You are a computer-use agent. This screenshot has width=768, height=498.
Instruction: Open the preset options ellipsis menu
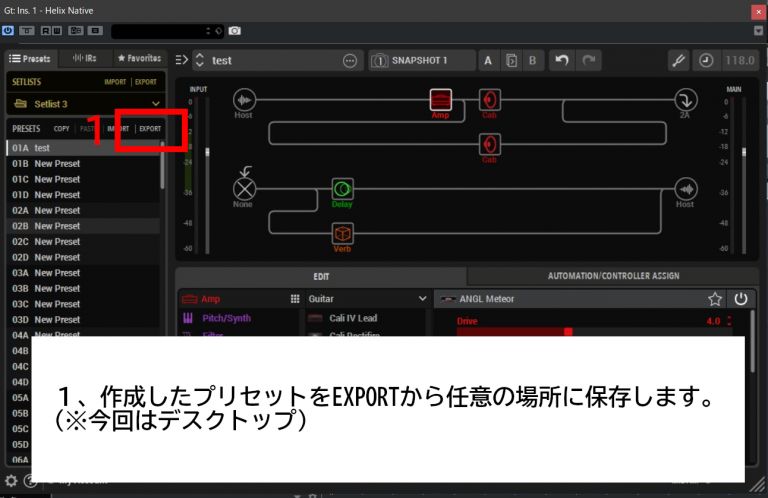coord(350,61)
